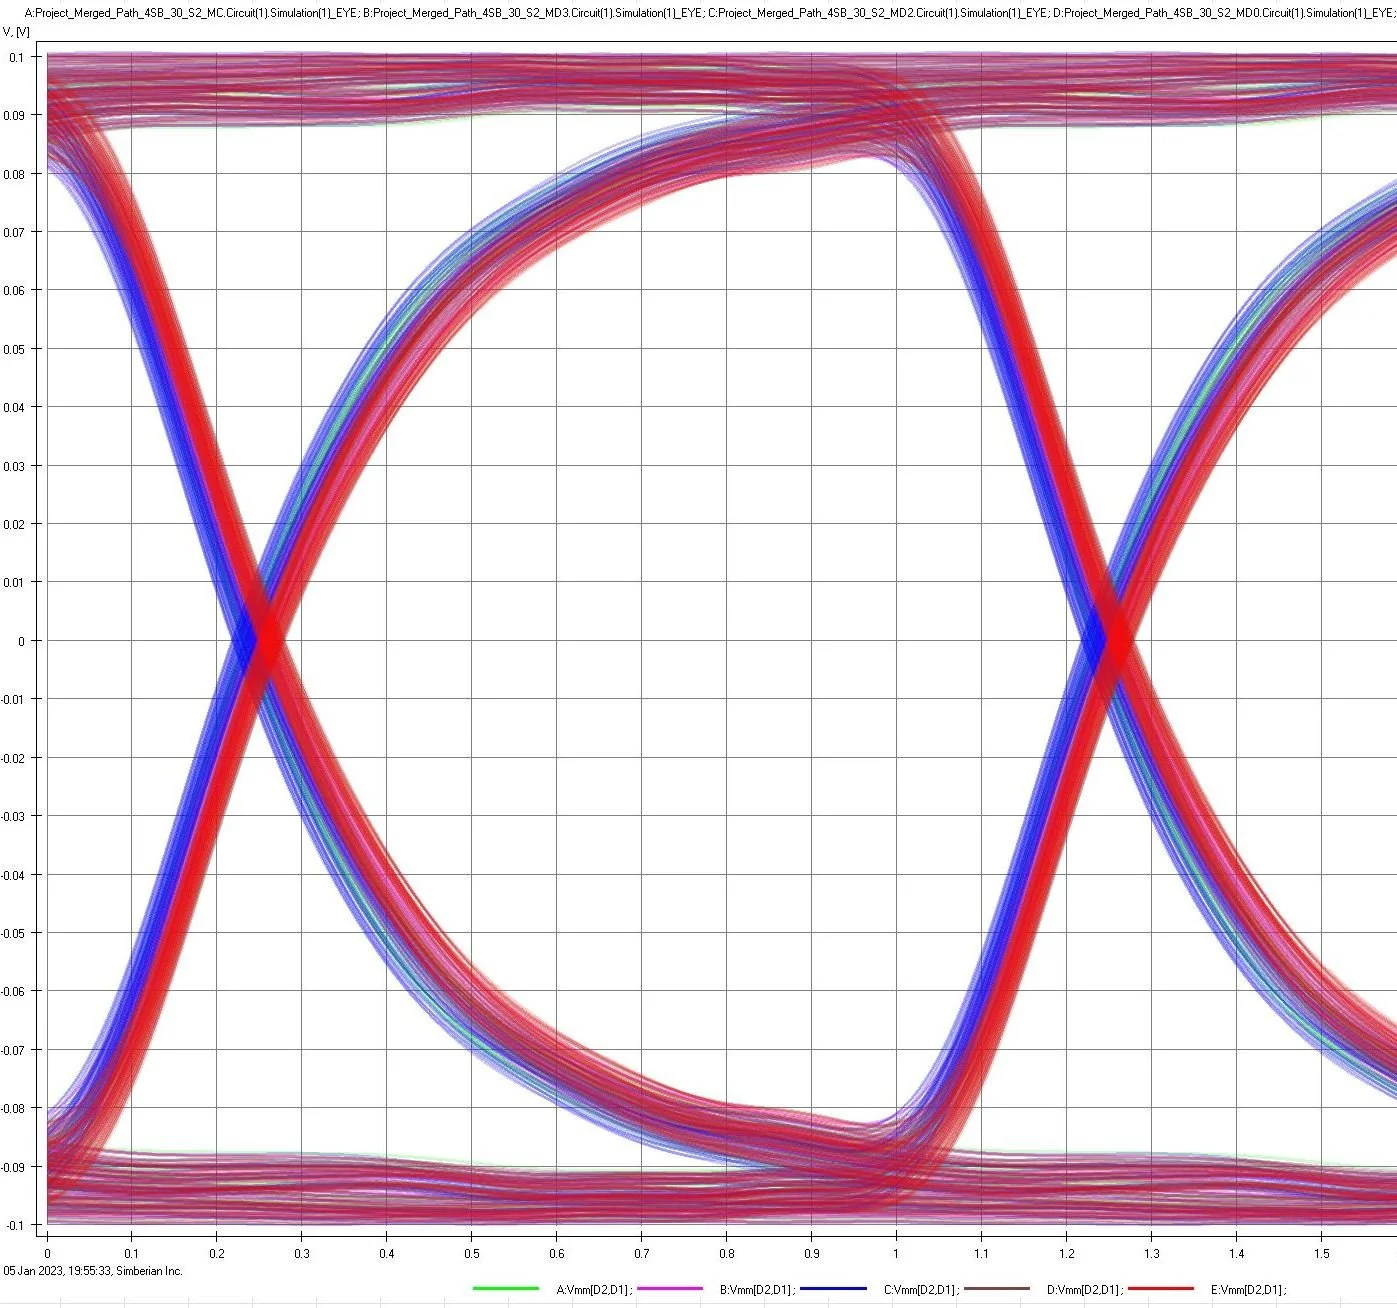Select the red legend line for trace E:Vmm[D2,D1]
Screen dimensions: 1397x1308
point(1163,1288)
